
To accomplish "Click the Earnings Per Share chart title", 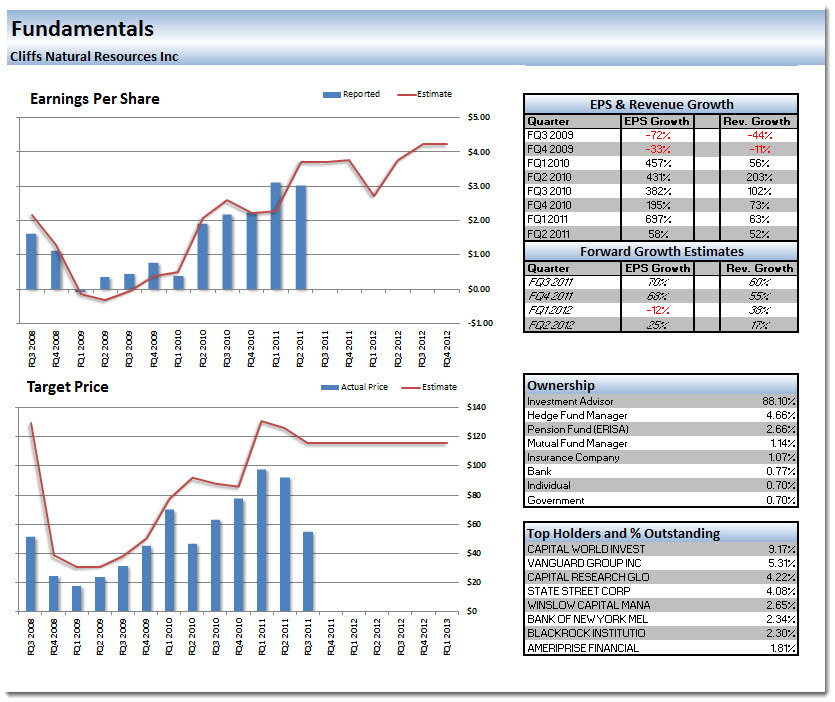I will point(95,99).
